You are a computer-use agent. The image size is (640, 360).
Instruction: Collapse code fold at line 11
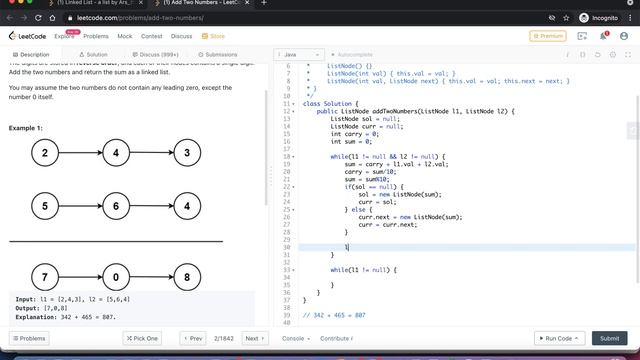[x=293, y=104]
